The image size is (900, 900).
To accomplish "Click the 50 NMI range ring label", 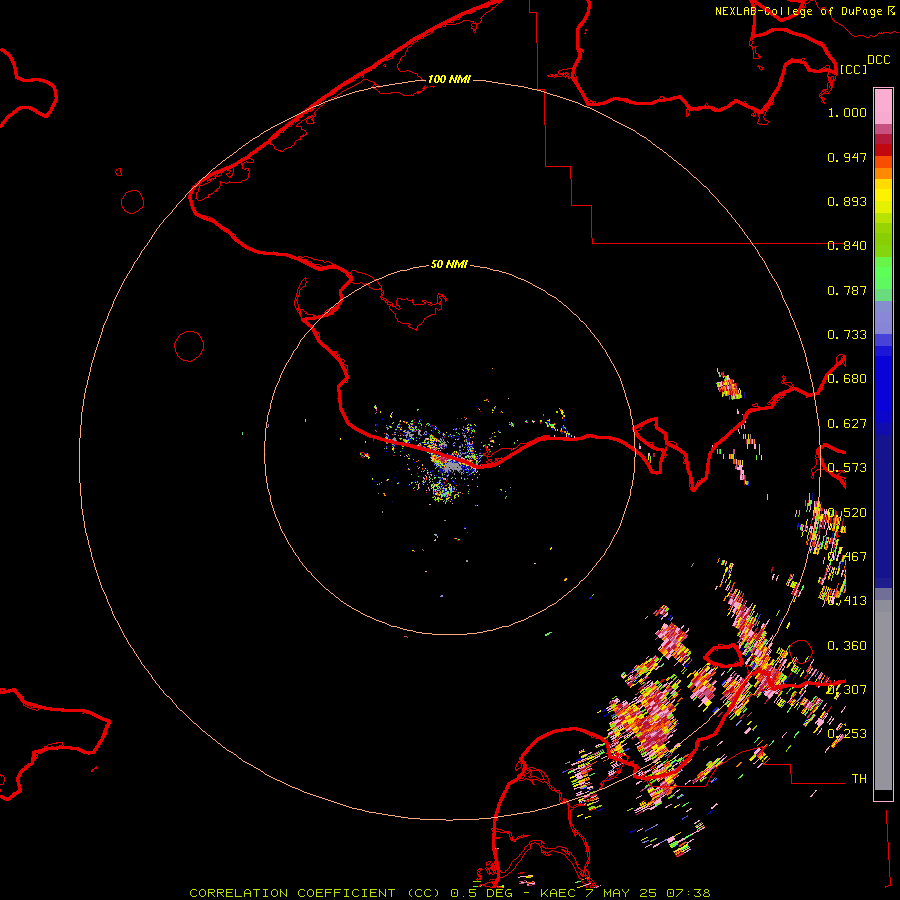I will click(x=449, y=264).
